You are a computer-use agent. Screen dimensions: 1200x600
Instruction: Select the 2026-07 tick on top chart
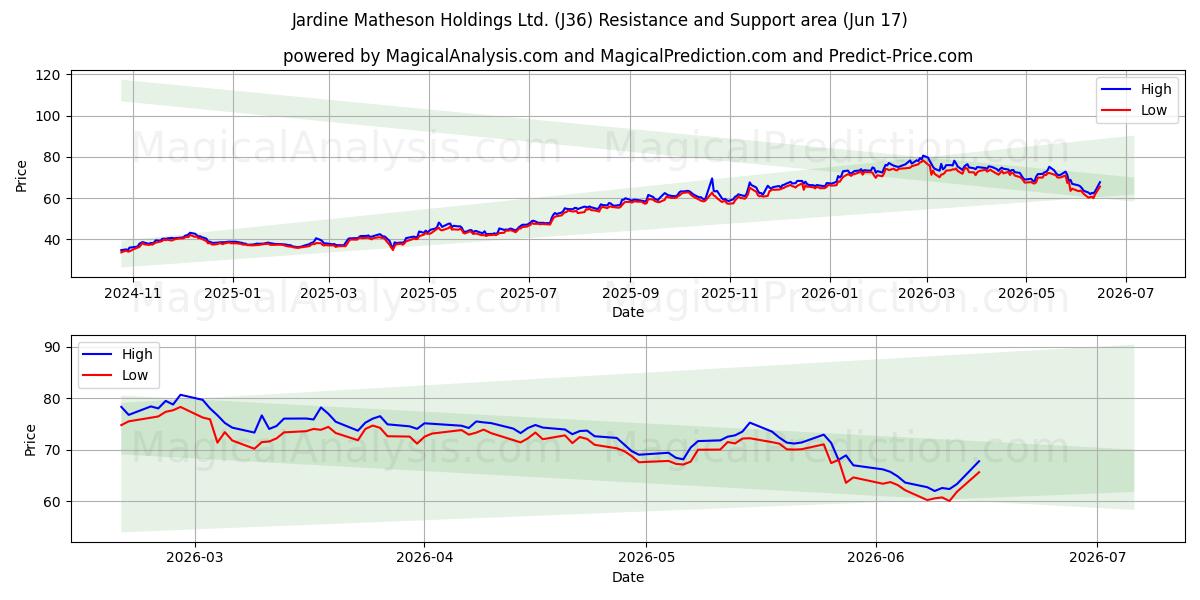(1126, 294)
